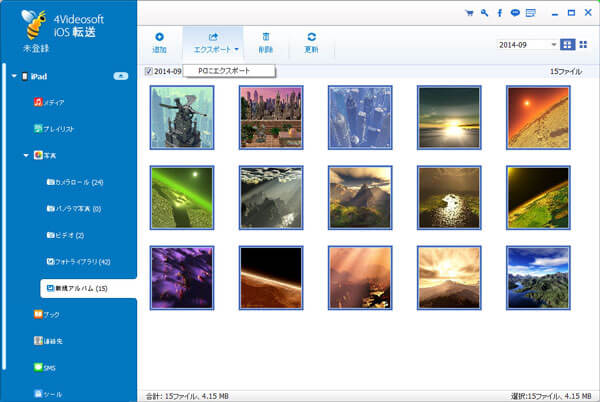Open the Facebook share icon
The width and height of the screenshot is (600, 402).
(499, 13)
